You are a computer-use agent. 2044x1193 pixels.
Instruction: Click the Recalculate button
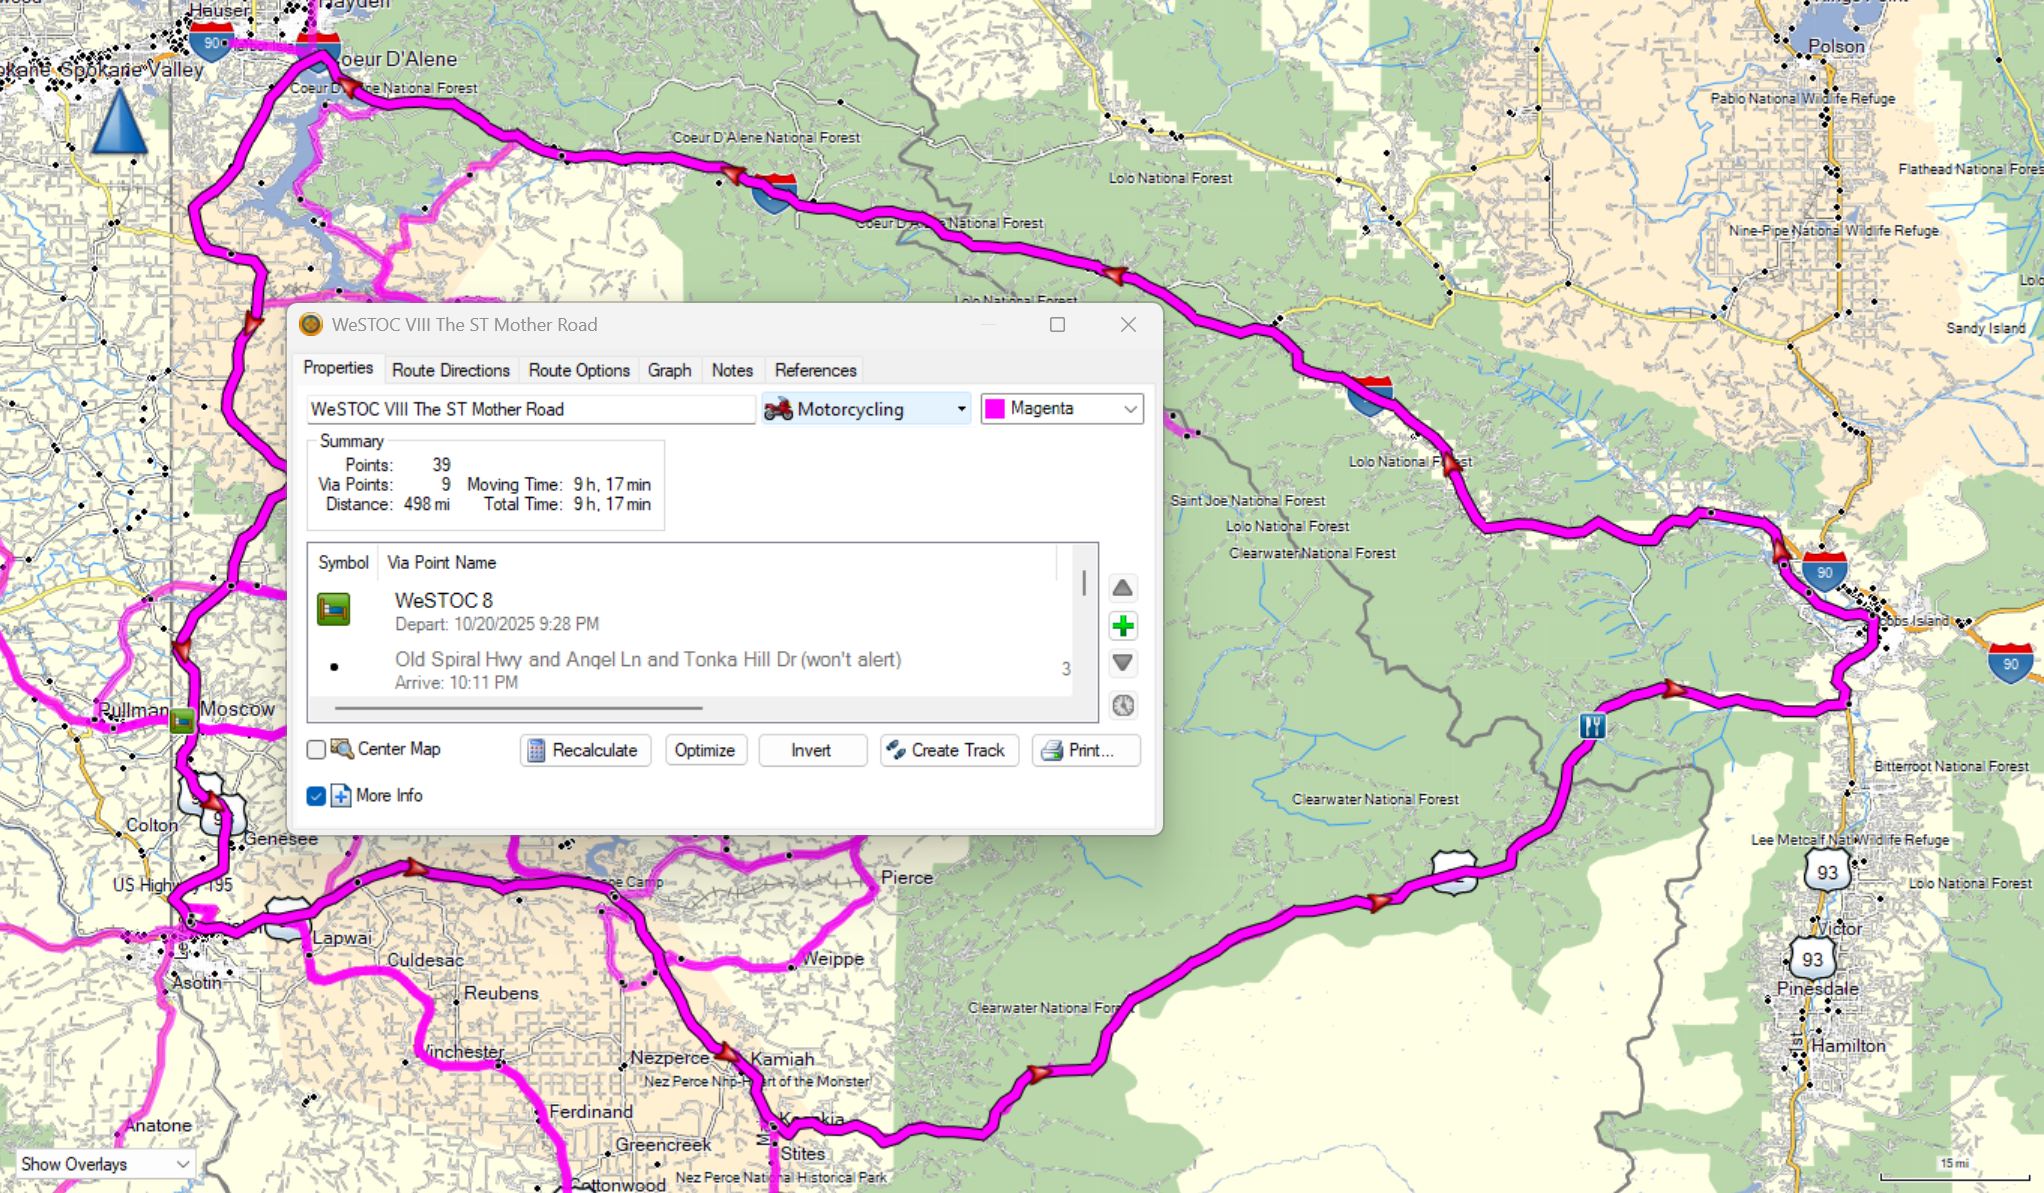click(x=584, y=750)
